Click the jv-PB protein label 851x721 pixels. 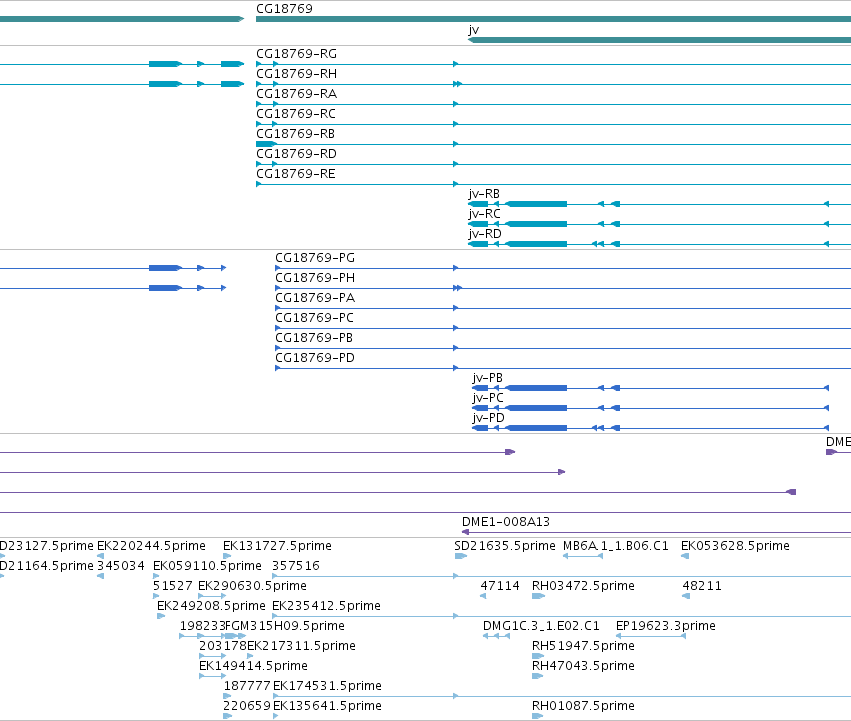[487, 378]
